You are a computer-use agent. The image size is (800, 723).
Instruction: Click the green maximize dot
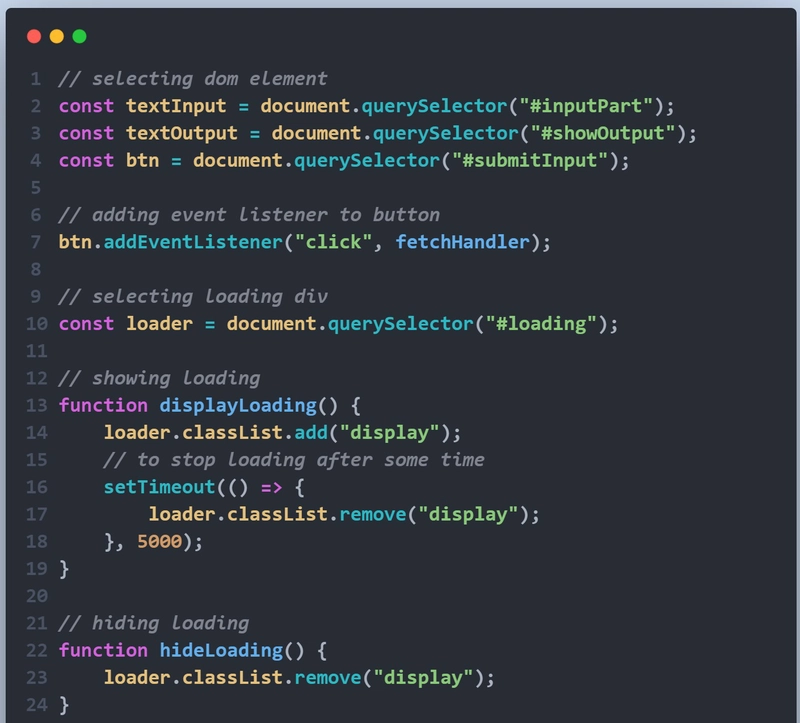point(79,37)
